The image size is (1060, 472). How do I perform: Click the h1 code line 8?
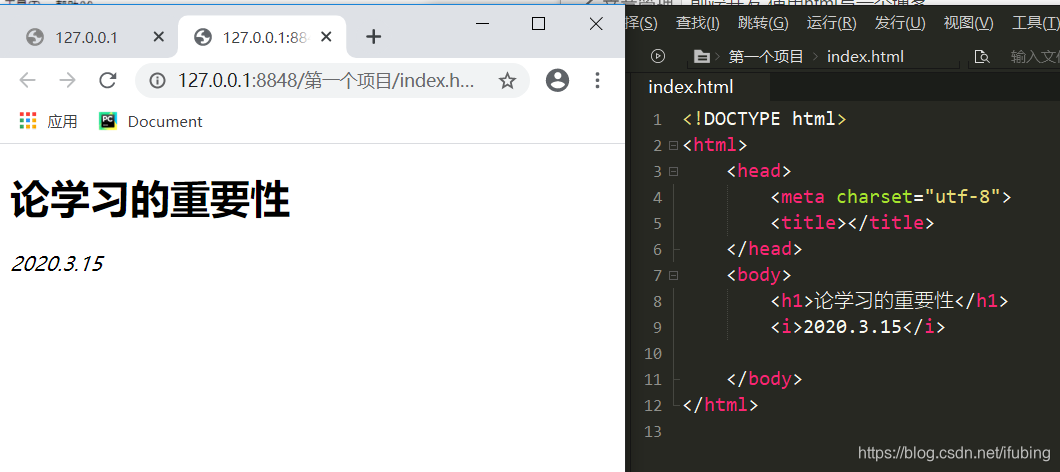889,301
